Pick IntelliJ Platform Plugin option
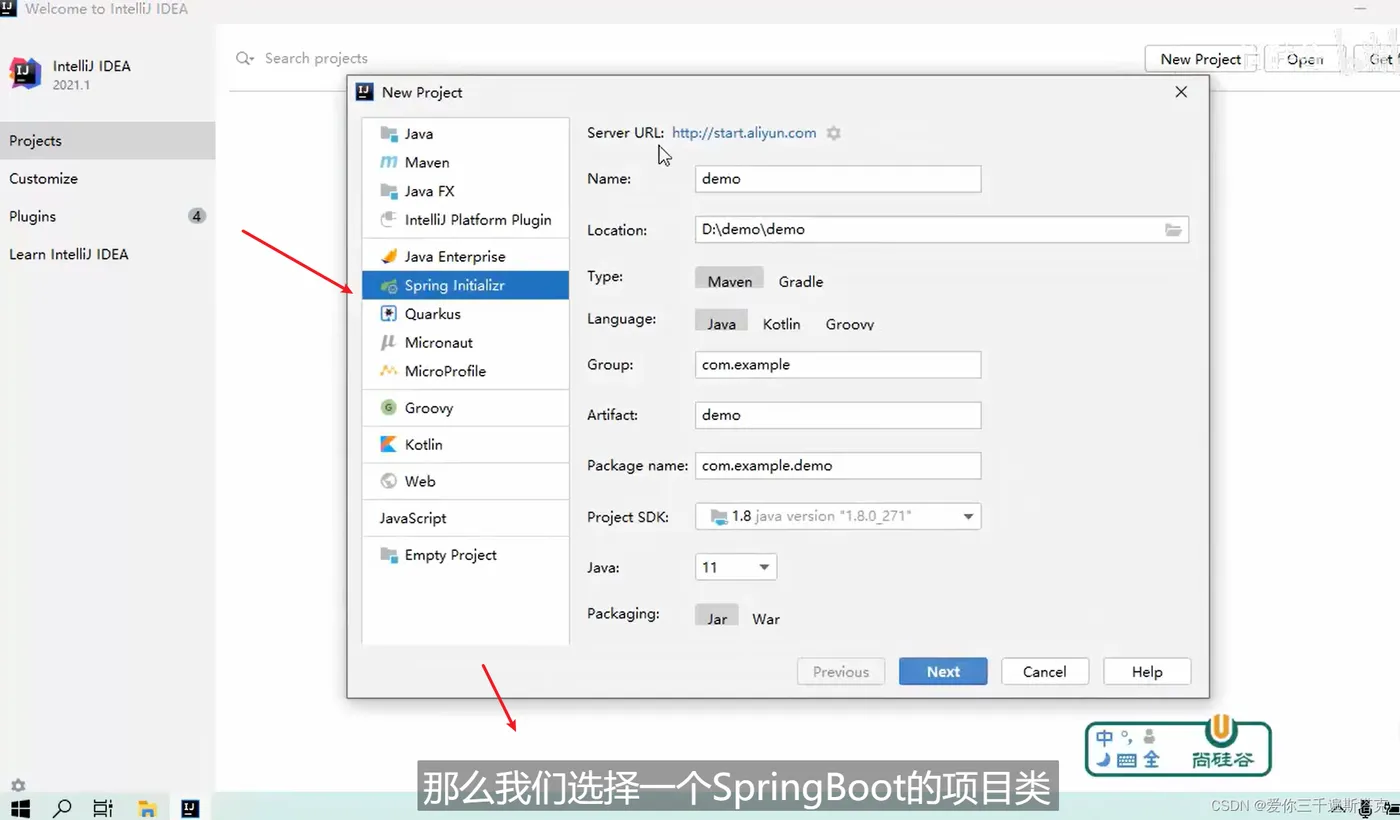1400x820 pixels. [465, 220]
